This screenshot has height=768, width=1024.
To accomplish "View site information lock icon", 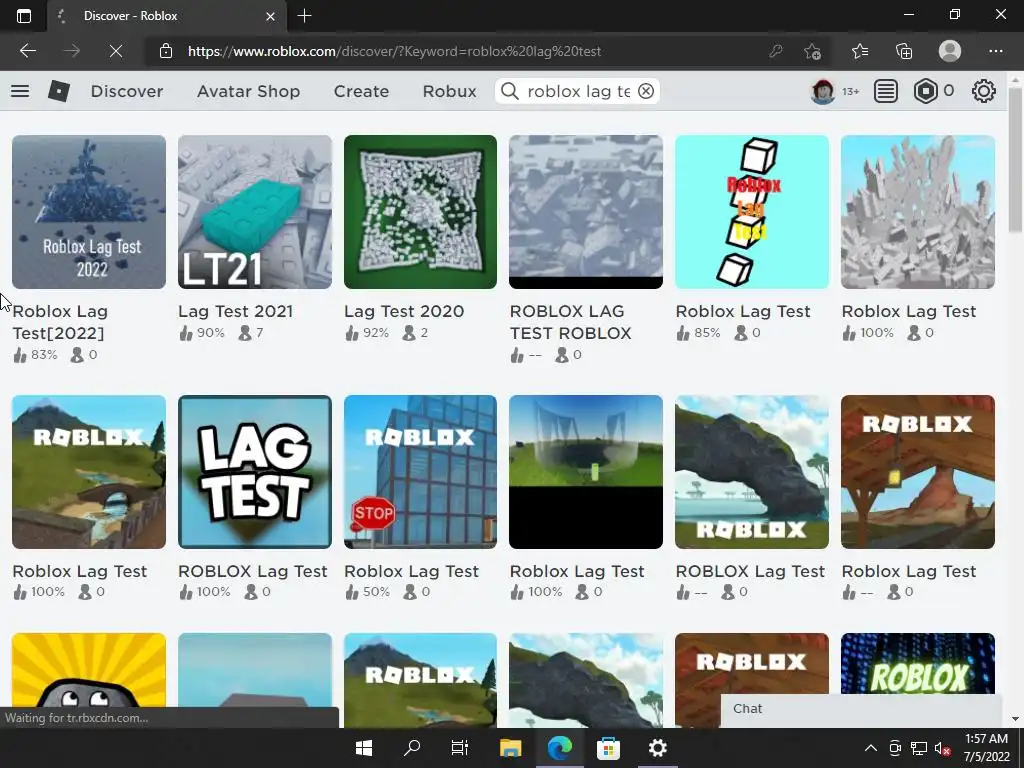I will (x=166, y=51).
